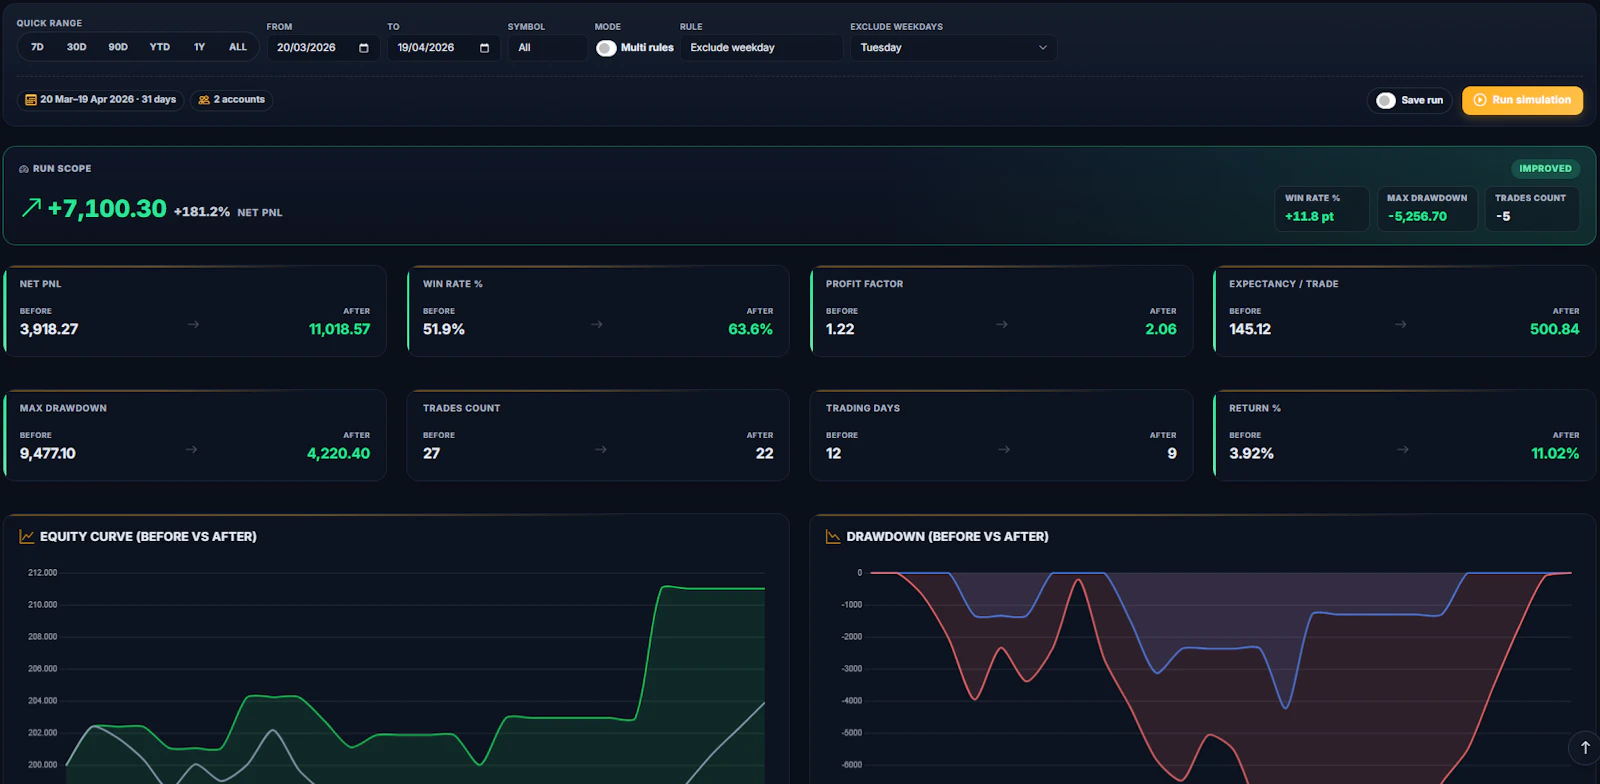The height and width of the screenshot is (784, 1600).
Task: Click the Max Drawdown card arrow icon
Action: (191, 450)
